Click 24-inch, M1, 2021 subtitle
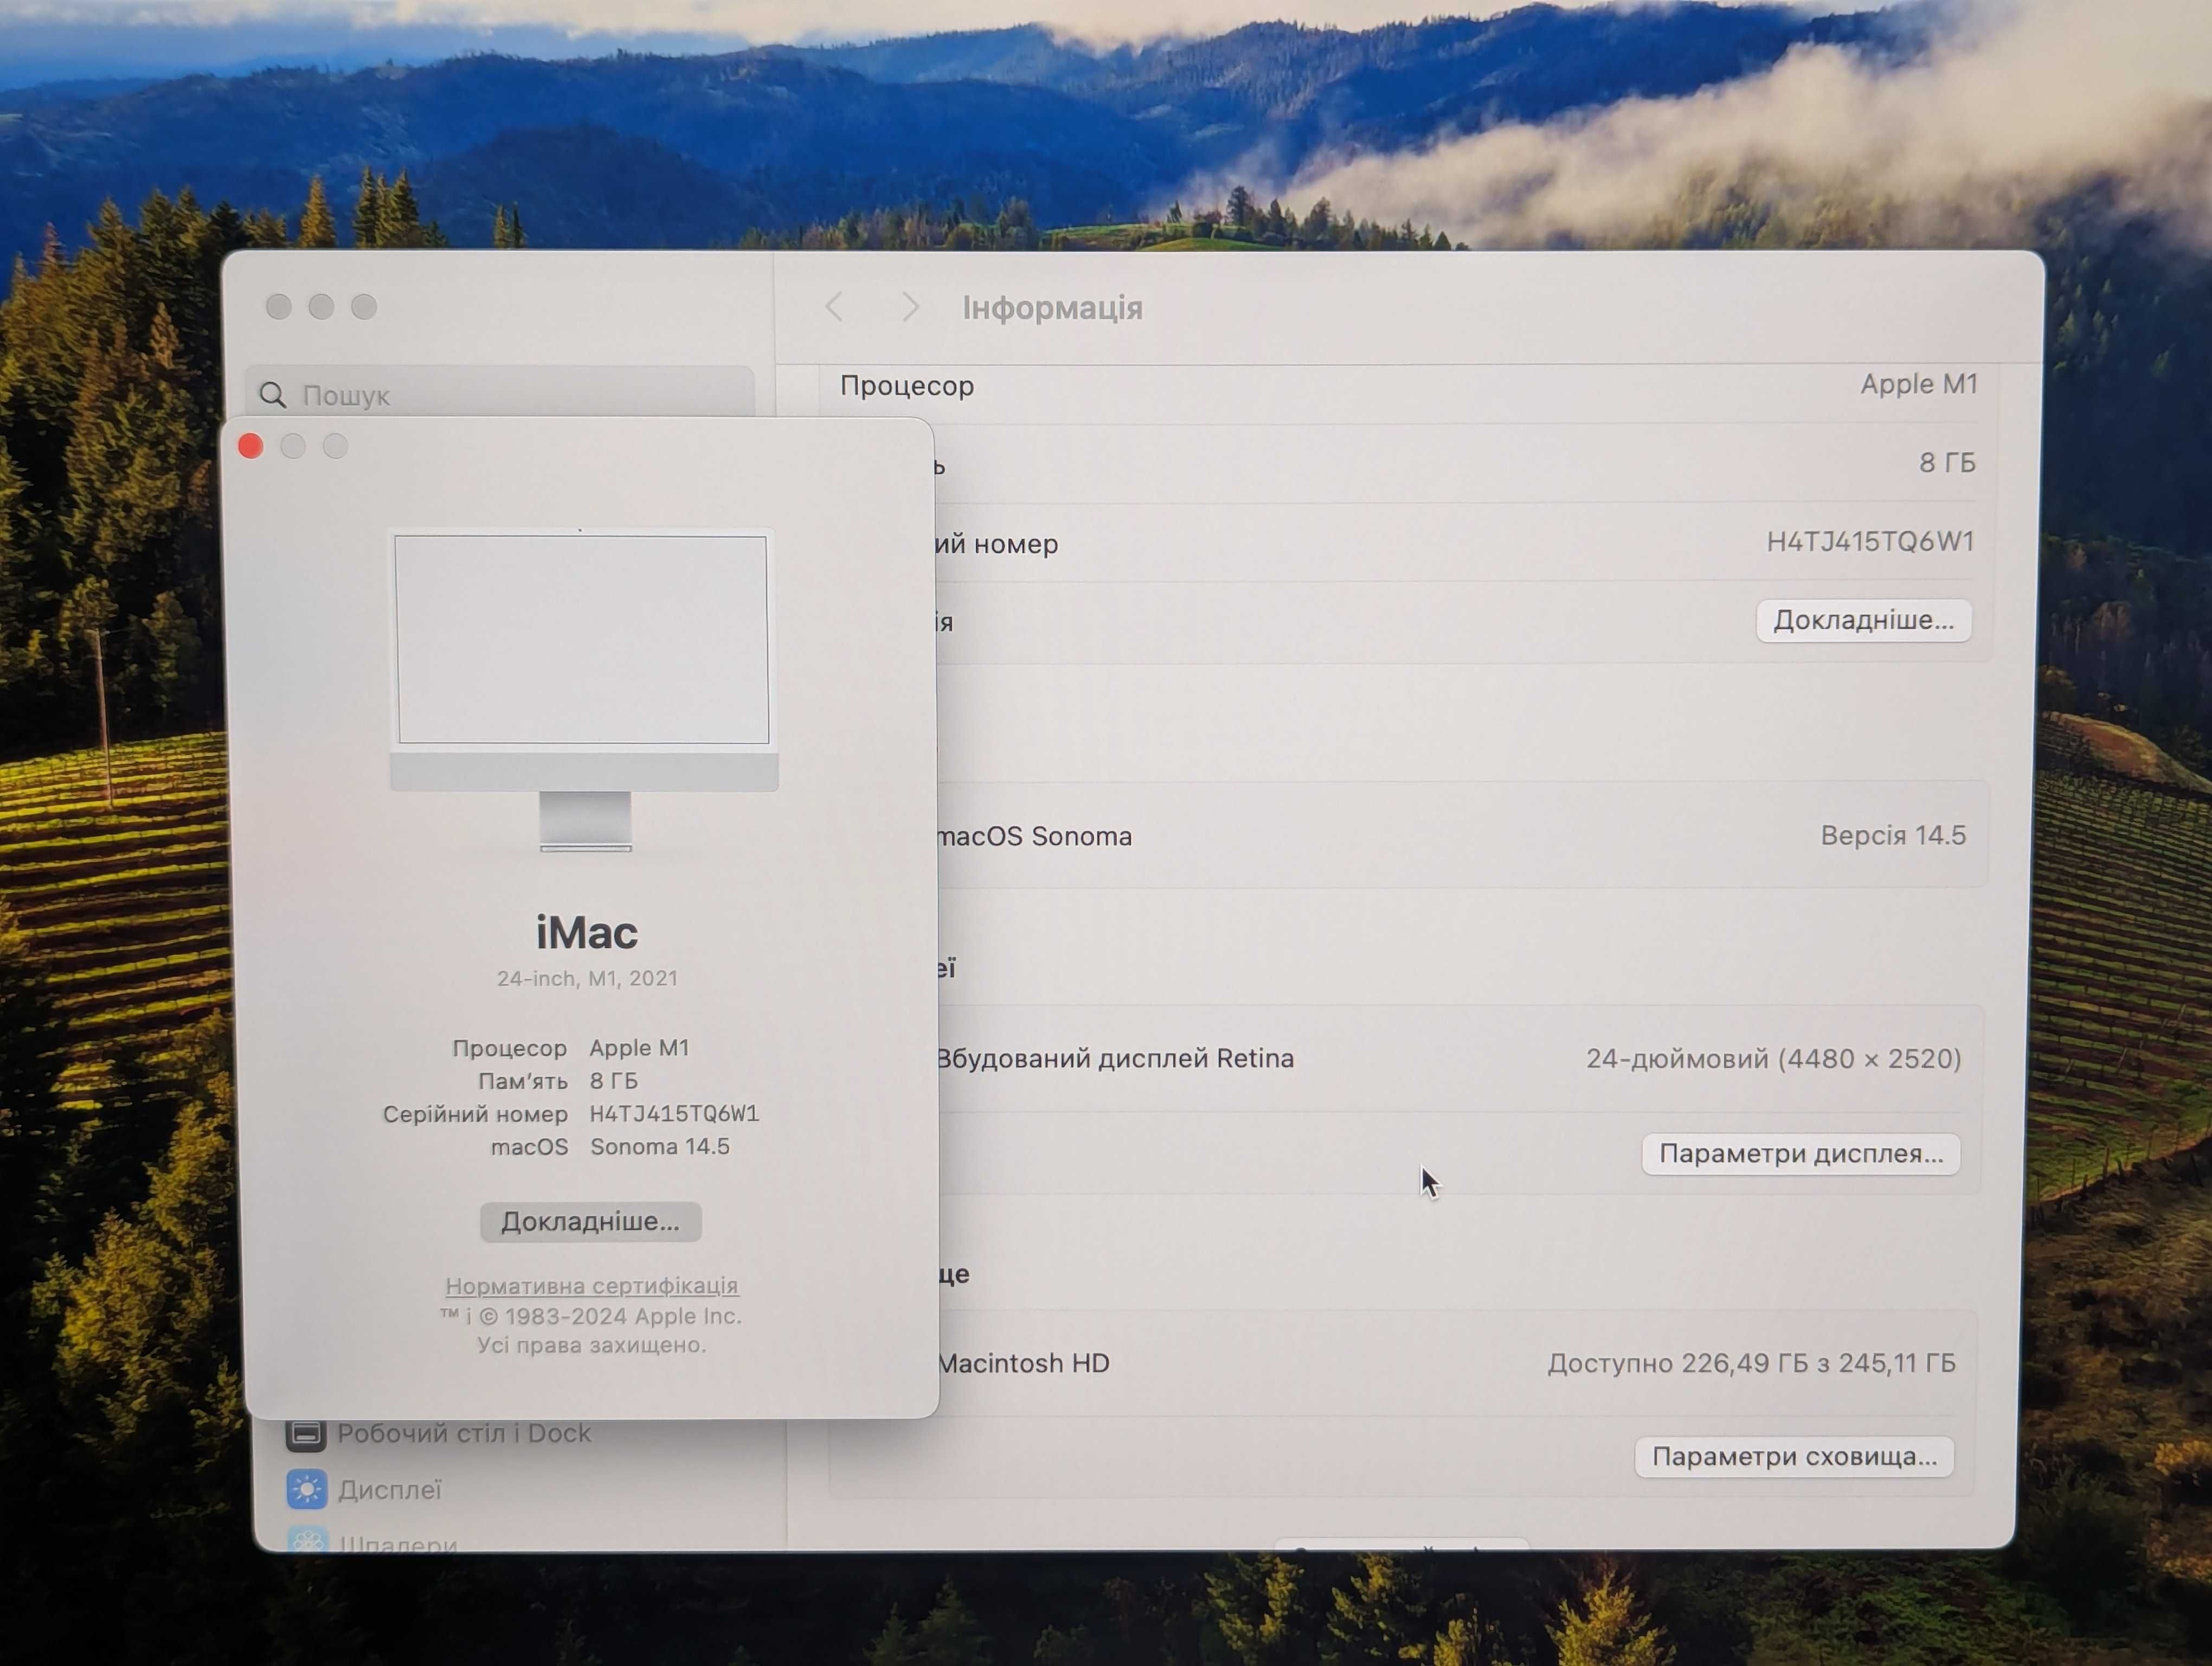The height and width of the screenshot is (1666, 2212). 587,978
